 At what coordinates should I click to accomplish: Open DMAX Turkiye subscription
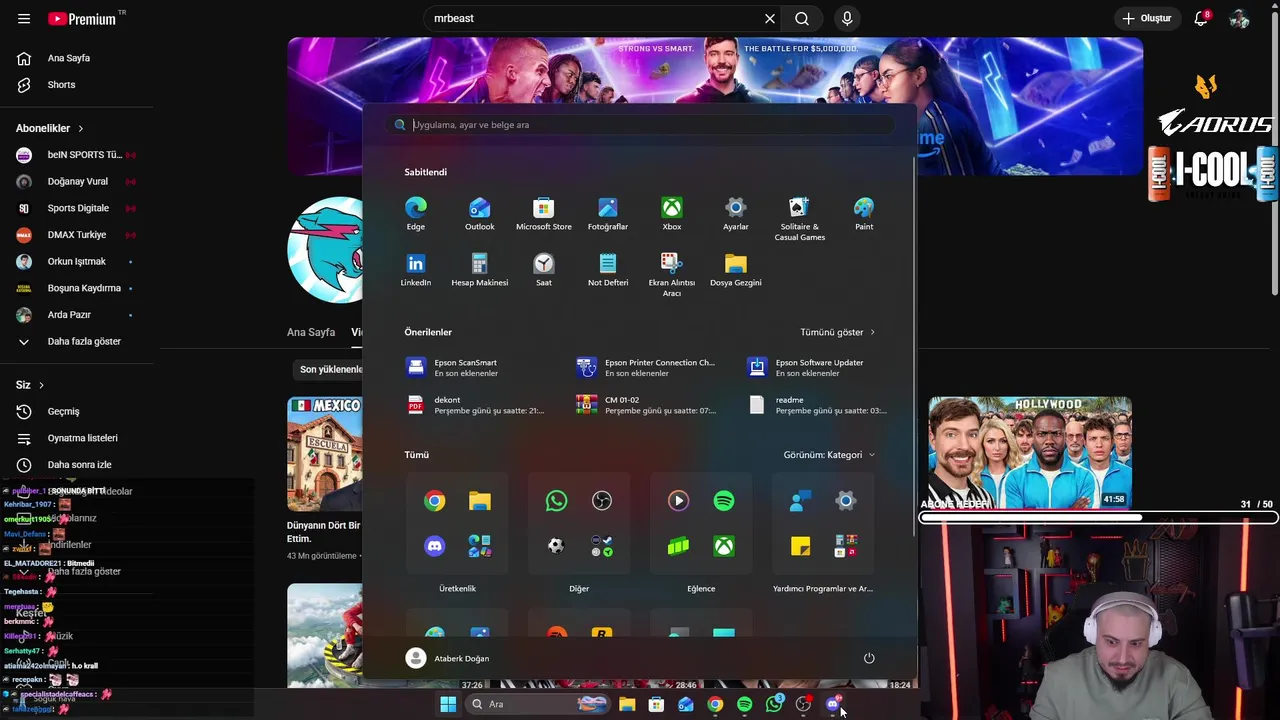(x=77, y=235)
